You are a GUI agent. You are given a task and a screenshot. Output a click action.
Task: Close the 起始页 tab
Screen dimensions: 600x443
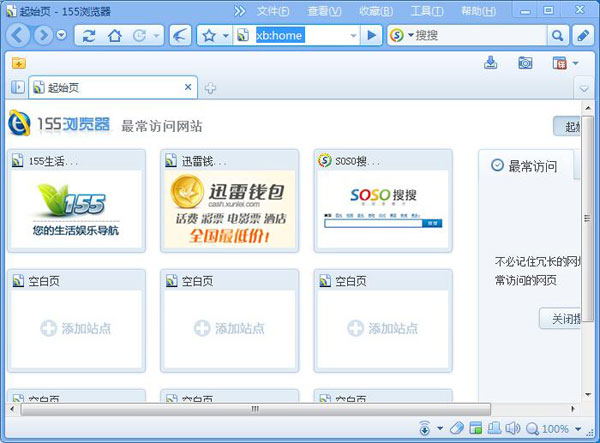(x=188, y=87)
